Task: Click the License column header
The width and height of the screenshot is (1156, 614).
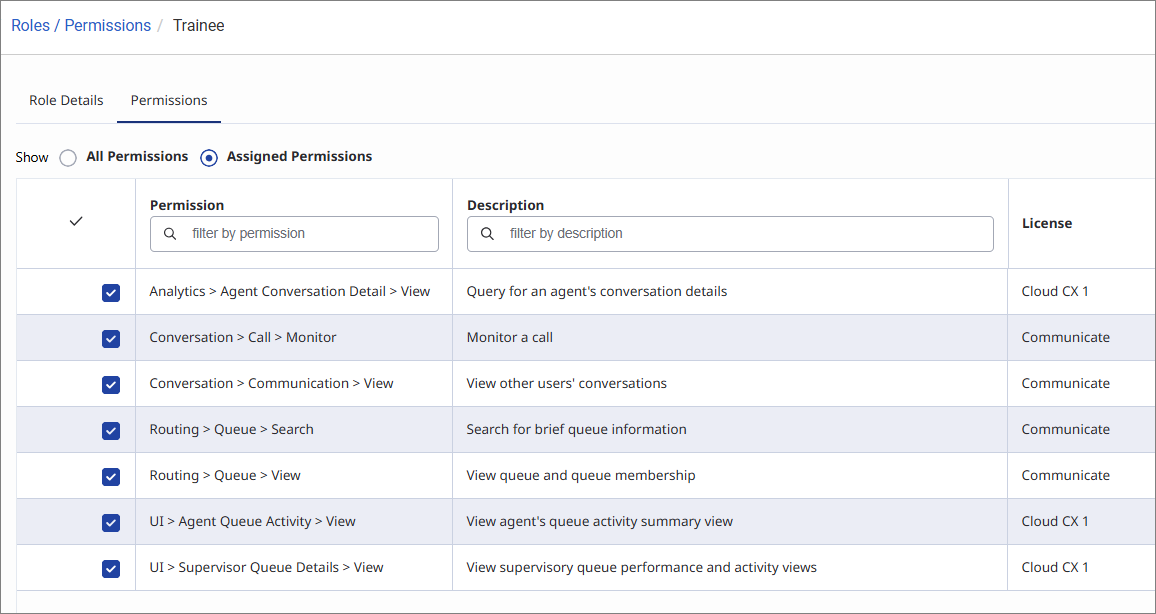Action: coord(1047,224)
